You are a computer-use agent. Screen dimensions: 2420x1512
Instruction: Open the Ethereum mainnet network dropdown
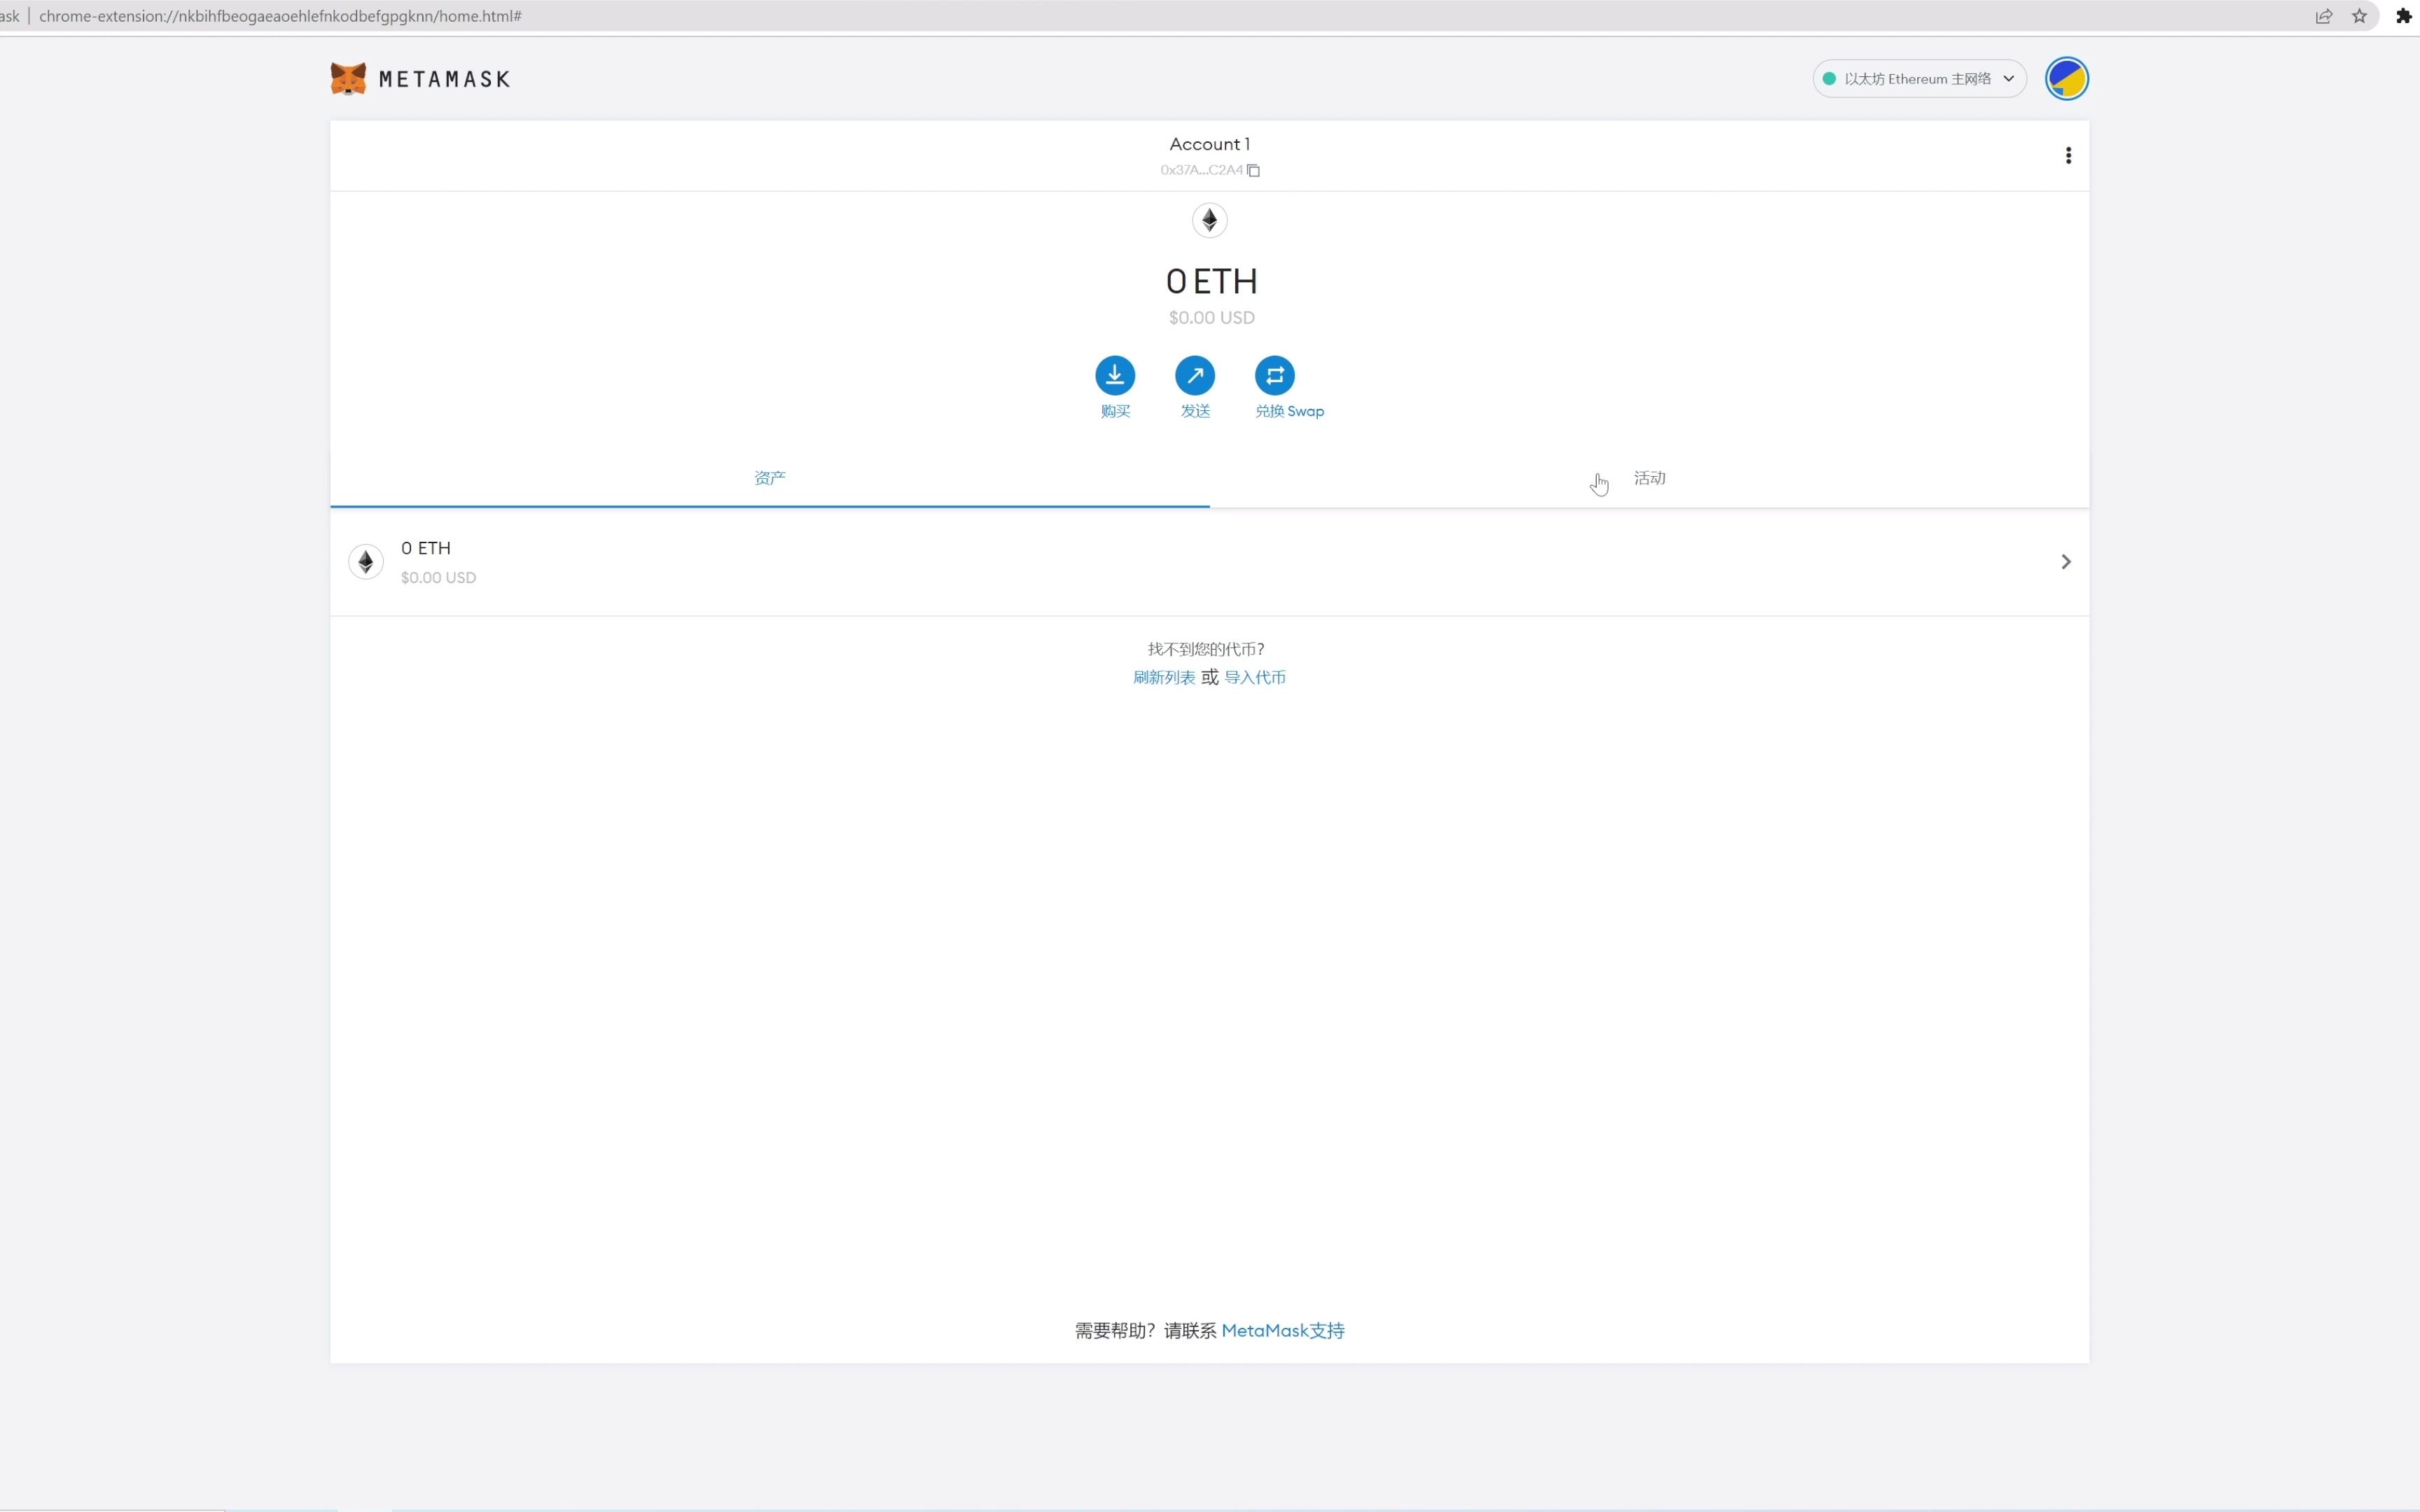tap(1919, 78)
